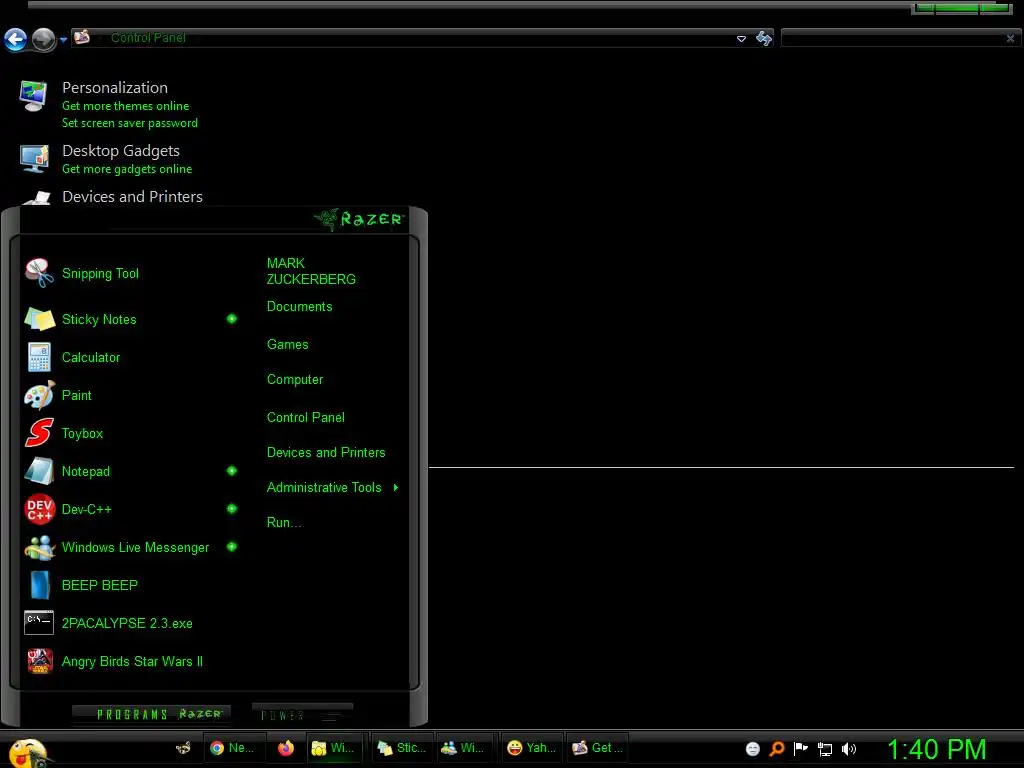Click the grey Forward arrow button

(43, 40)
